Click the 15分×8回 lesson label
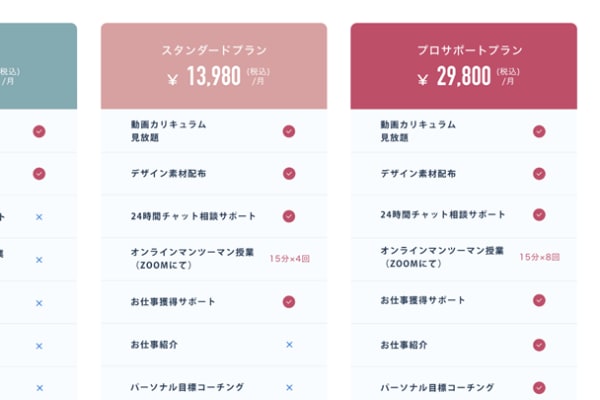 tap(539, 258)
